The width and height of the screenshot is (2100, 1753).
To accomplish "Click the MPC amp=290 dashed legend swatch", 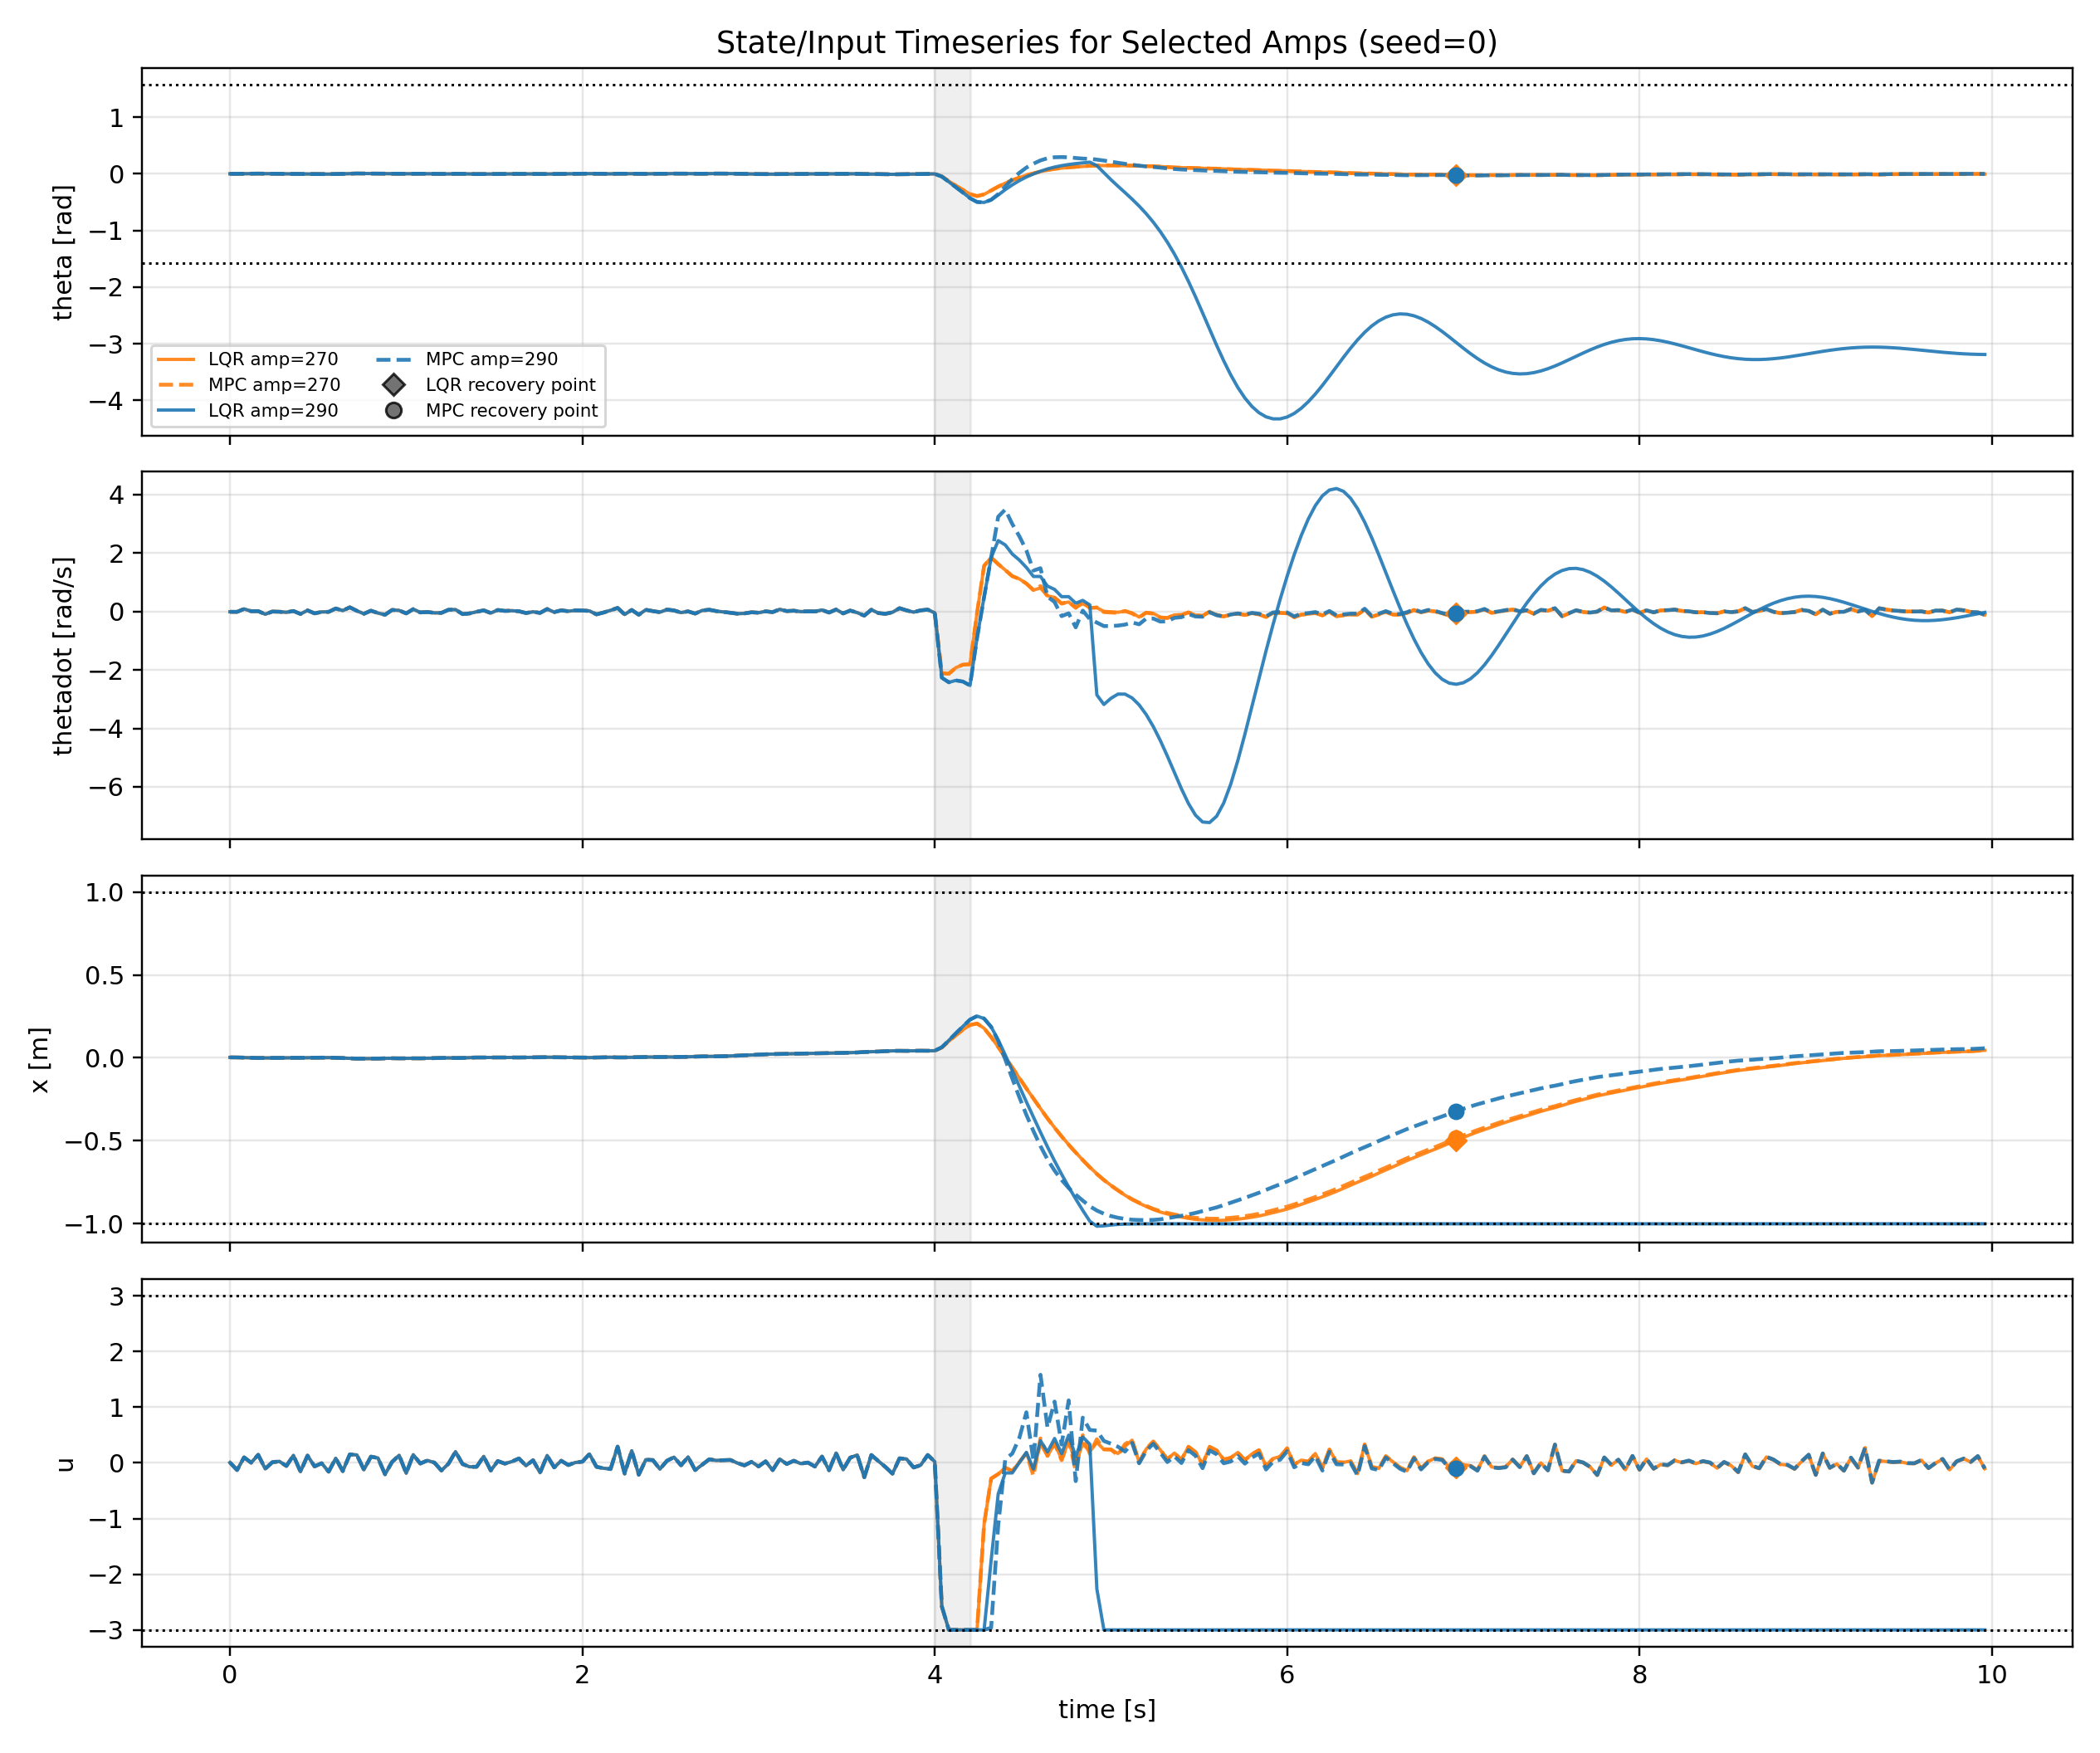I will [x=394, y=359].
